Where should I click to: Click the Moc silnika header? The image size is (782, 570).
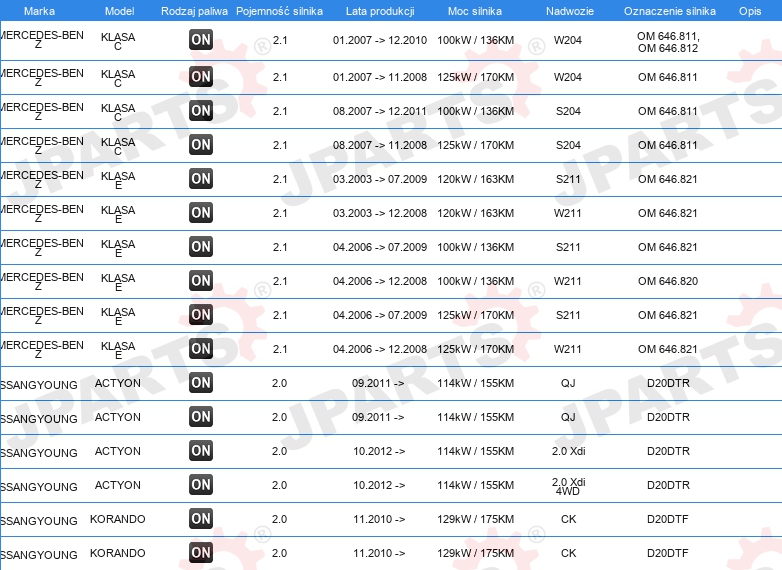(475, 11)
